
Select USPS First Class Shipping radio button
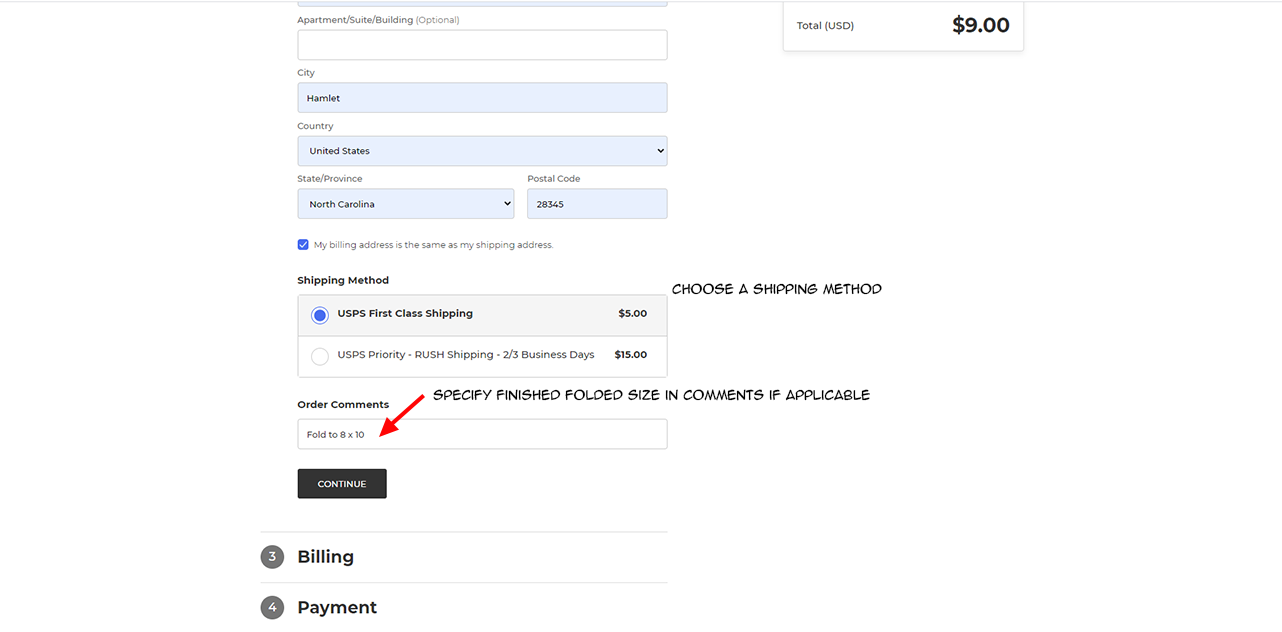coord(320,315)
